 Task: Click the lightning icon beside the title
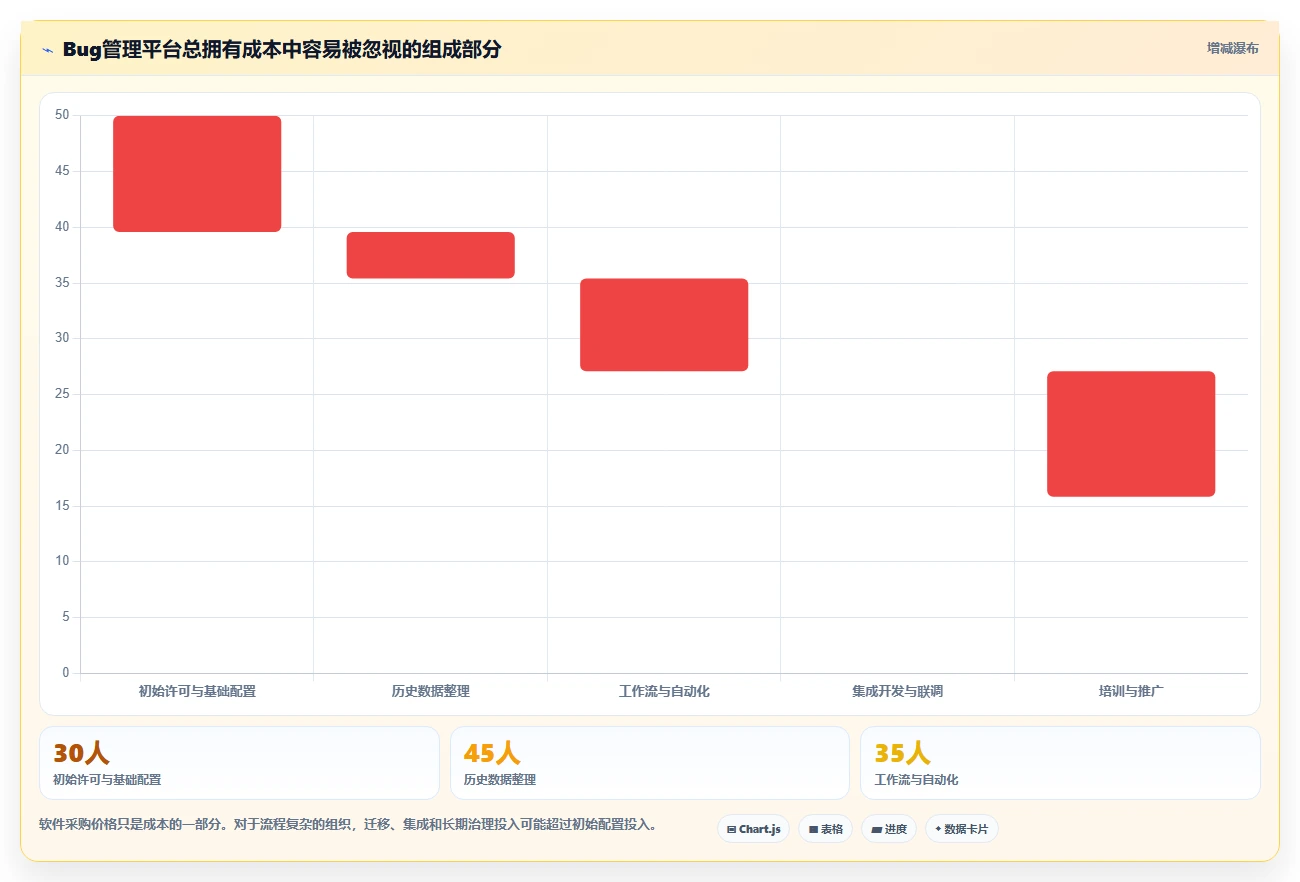click(x=47, y=50)
